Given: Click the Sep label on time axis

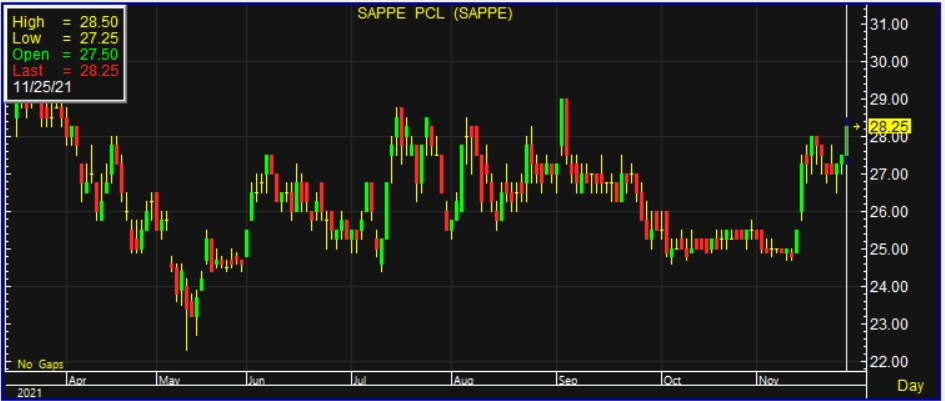Looking at the screenshot, I should point(569,380).
